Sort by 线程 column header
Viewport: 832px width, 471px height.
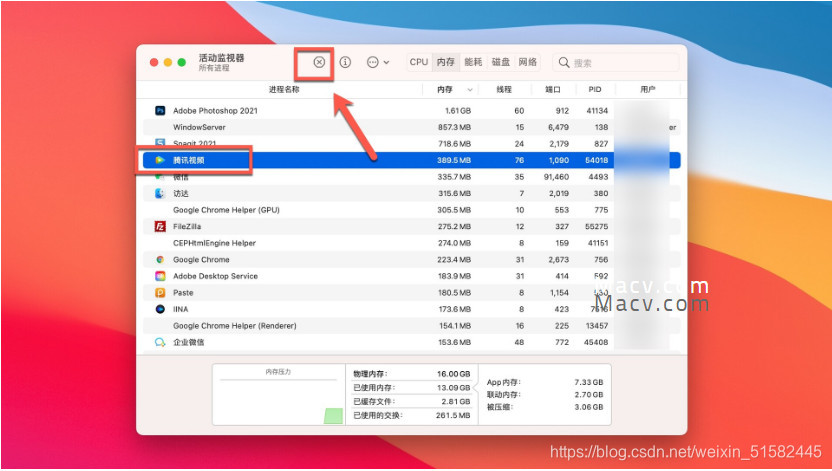click(x=504, y=90)
